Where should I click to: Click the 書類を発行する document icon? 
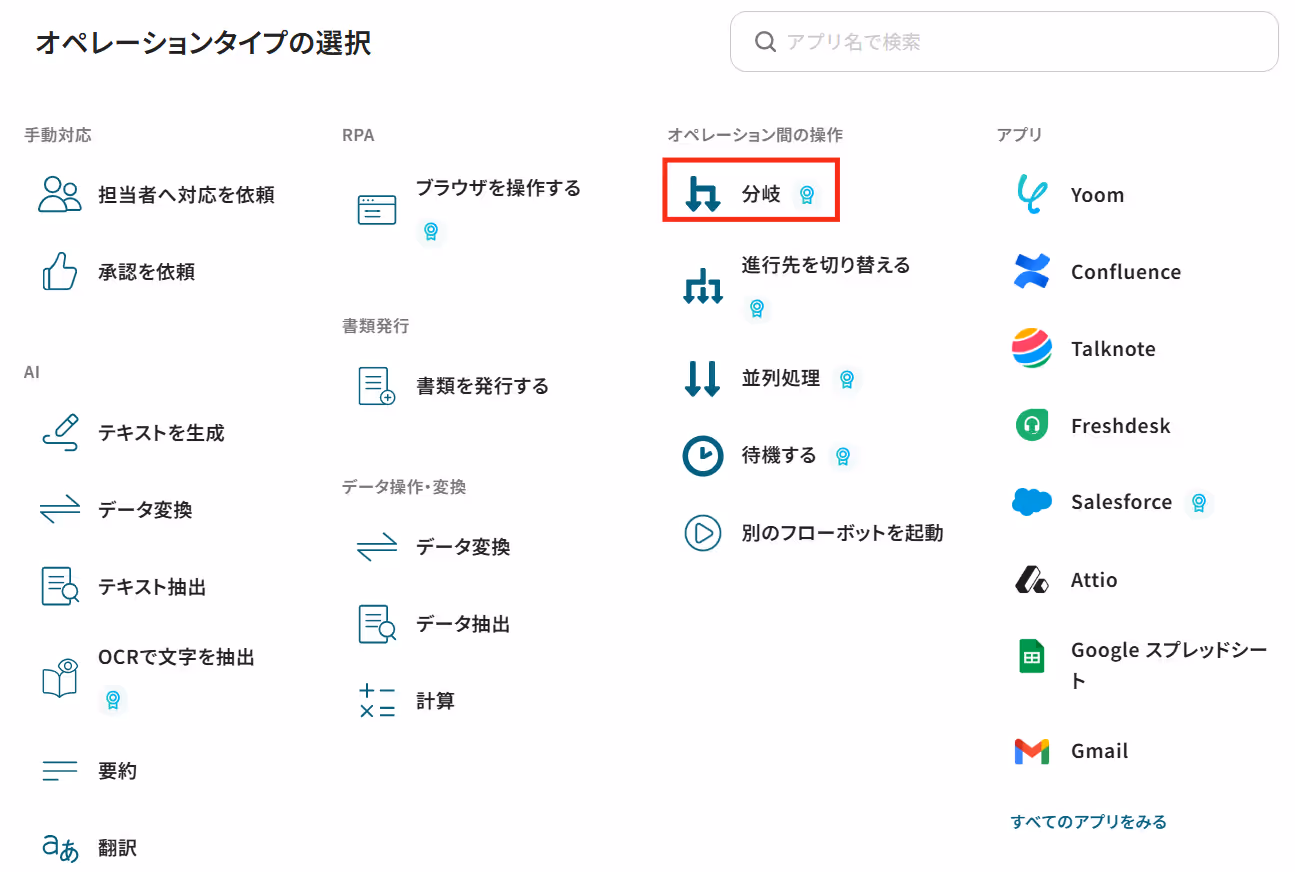tap(377, 386)
